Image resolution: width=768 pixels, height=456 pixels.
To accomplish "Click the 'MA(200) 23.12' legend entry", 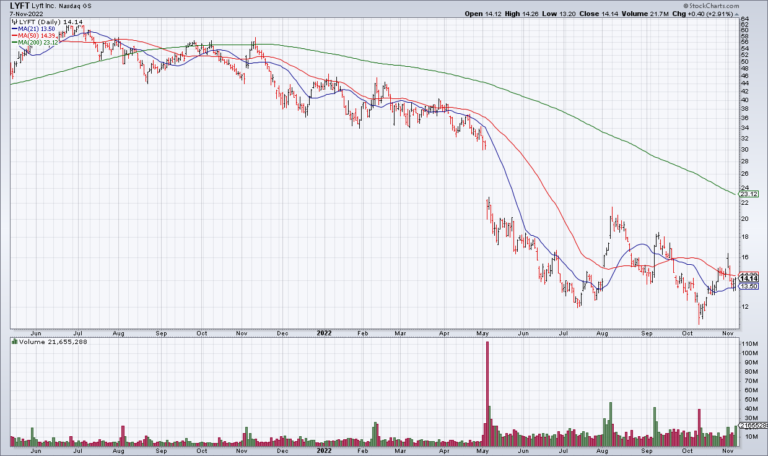I will tap(38, 43).
